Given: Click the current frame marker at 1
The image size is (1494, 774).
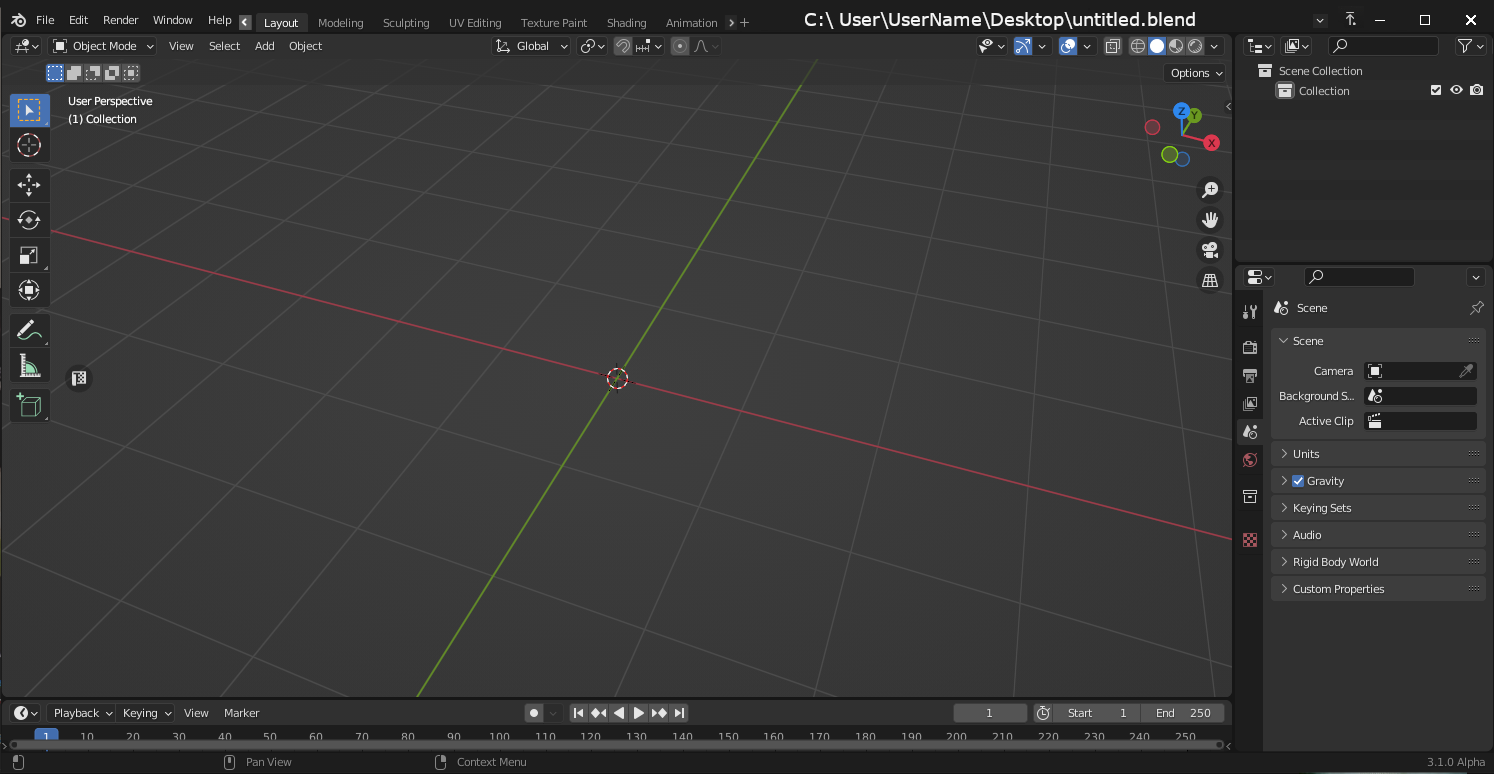Looking at the screenshot, I should click(46, 736).
